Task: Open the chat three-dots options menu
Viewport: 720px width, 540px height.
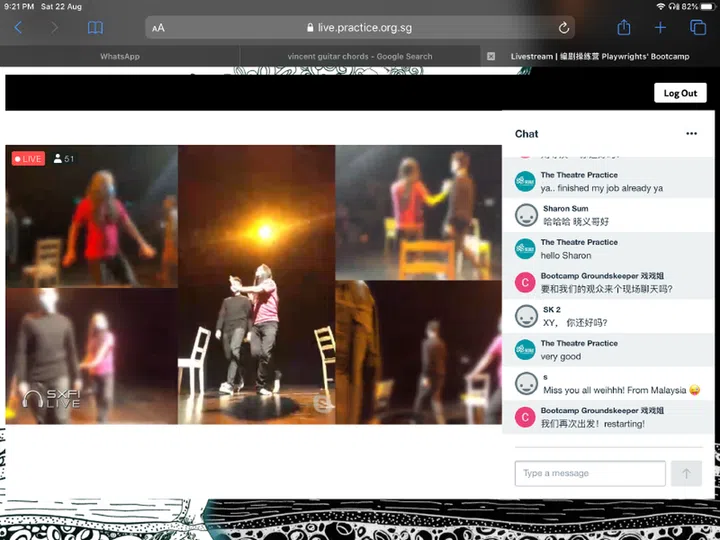Action: 691,134
